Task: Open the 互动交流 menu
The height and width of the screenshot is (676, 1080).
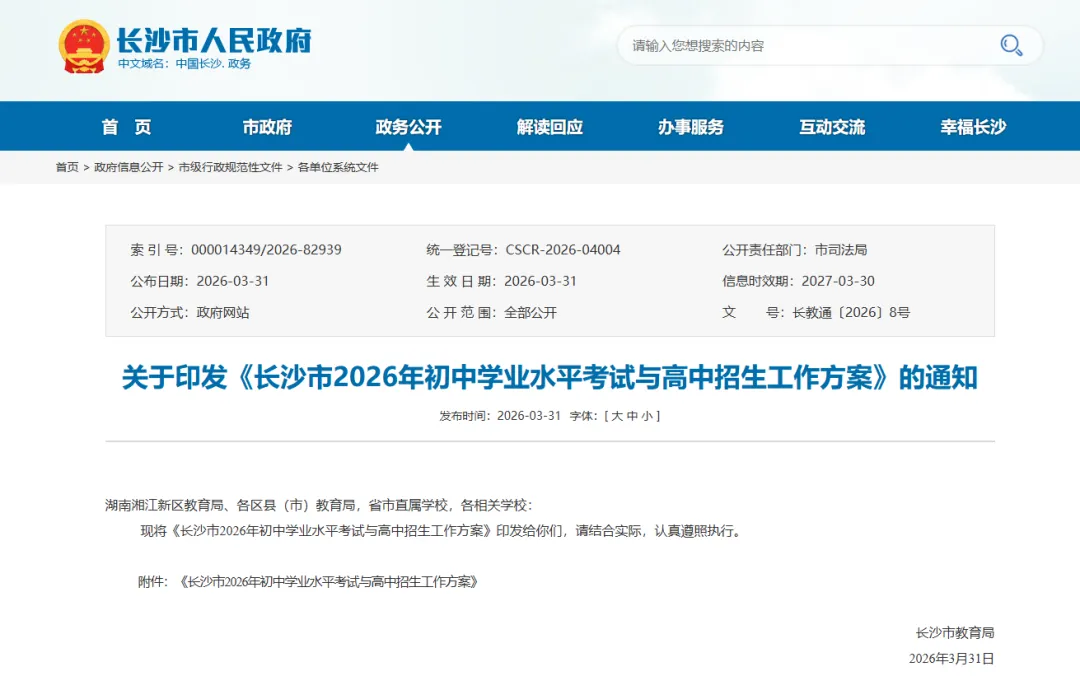Action: [x=831, y=126]
